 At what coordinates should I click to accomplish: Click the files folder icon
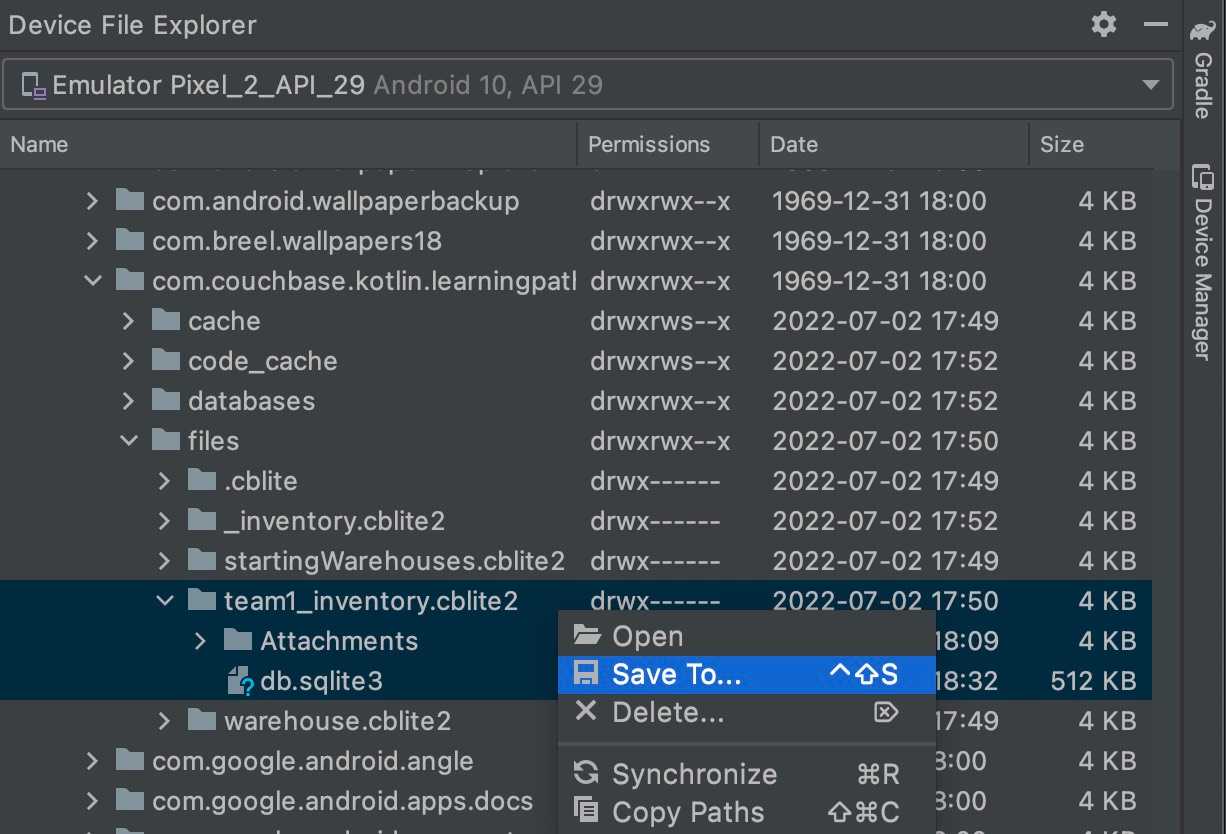click(x=165, y=440)
